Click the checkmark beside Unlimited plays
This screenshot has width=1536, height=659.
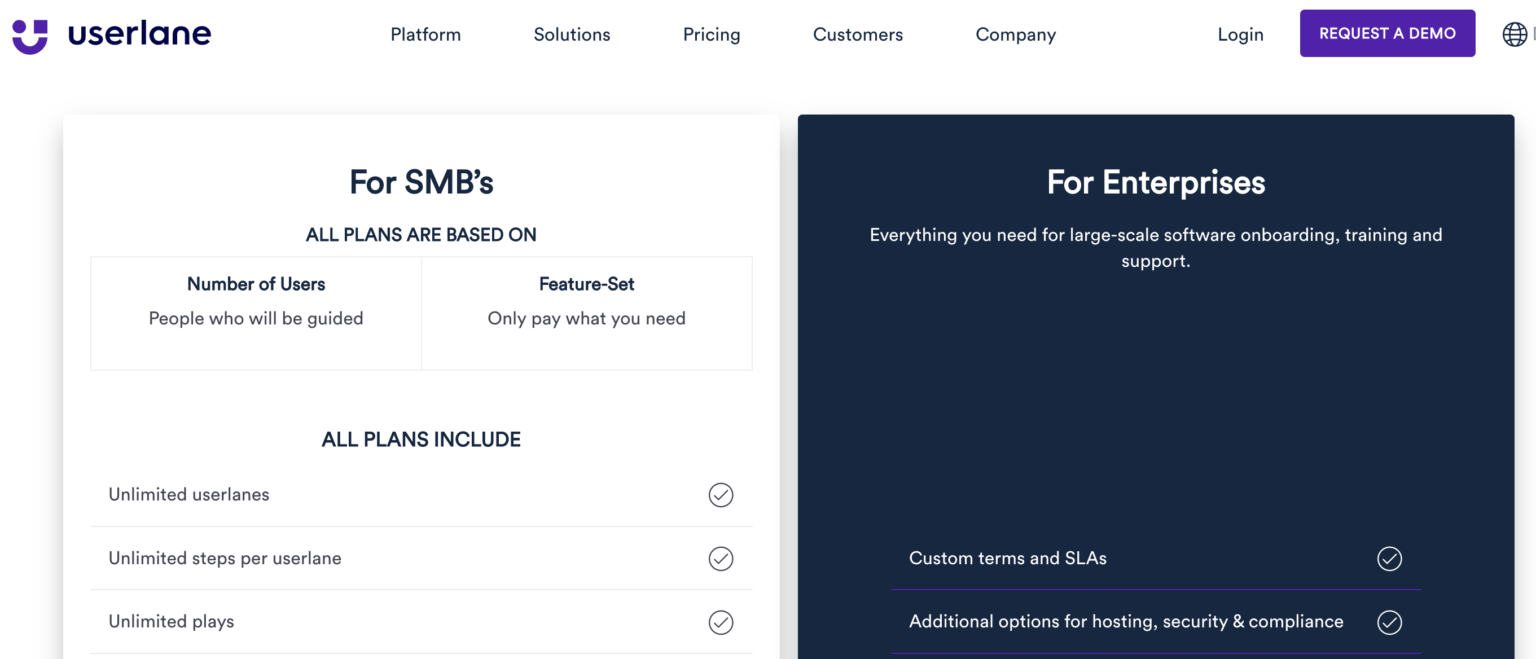pos(721,622)
